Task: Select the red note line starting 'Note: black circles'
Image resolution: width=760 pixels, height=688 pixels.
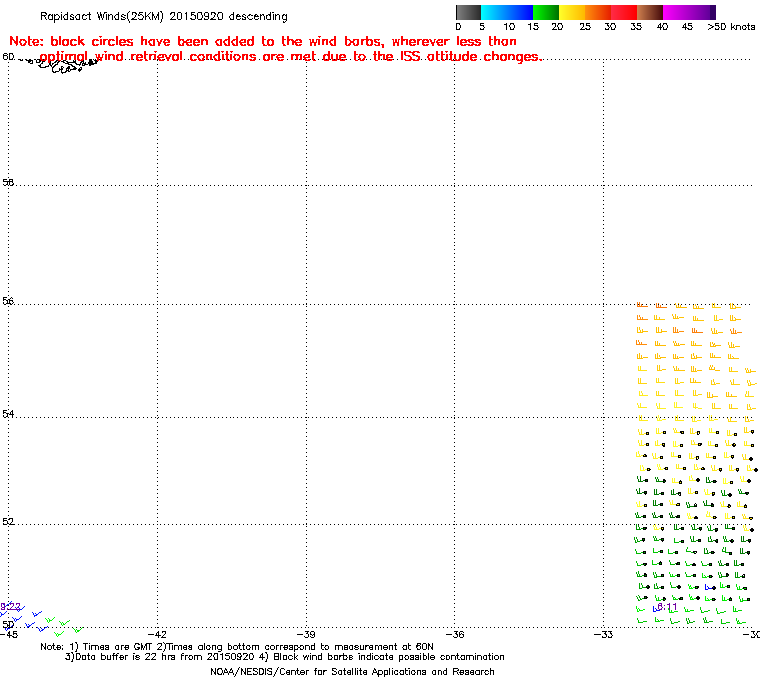Action: pos(263,41)
